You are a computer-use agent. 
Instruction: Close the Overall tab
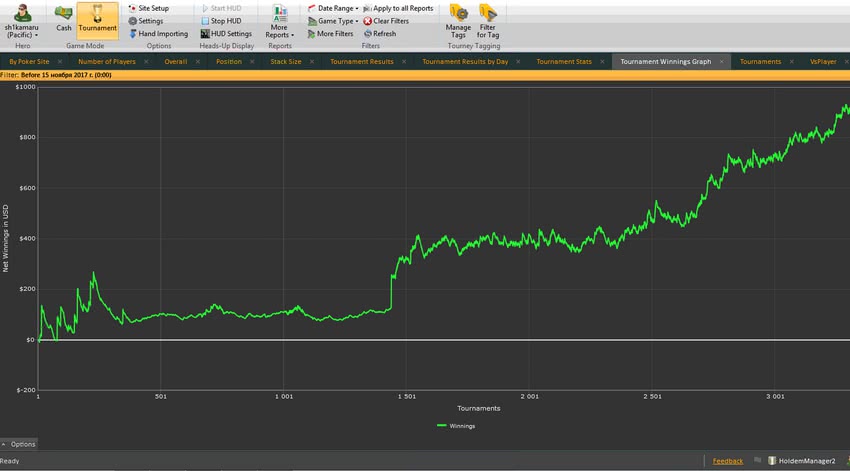click(197, 62)
